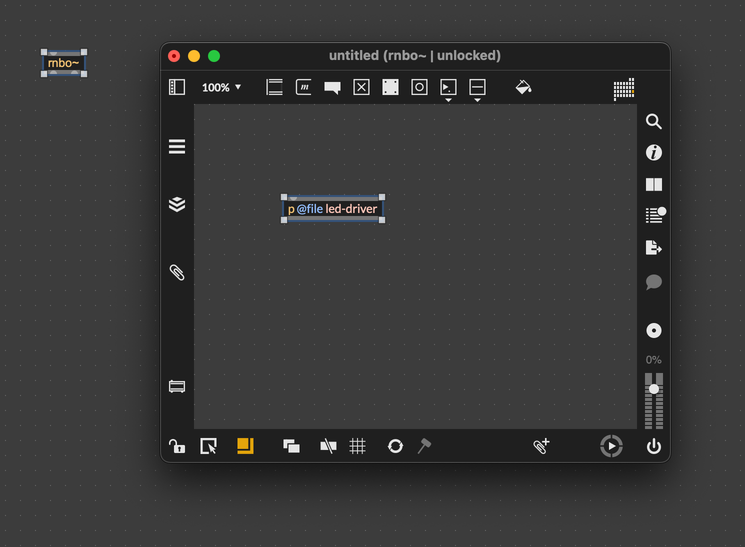Expand the message player dropdown in toolbar
This screenshot has width=745, height=547.
(x=448, y=90)
